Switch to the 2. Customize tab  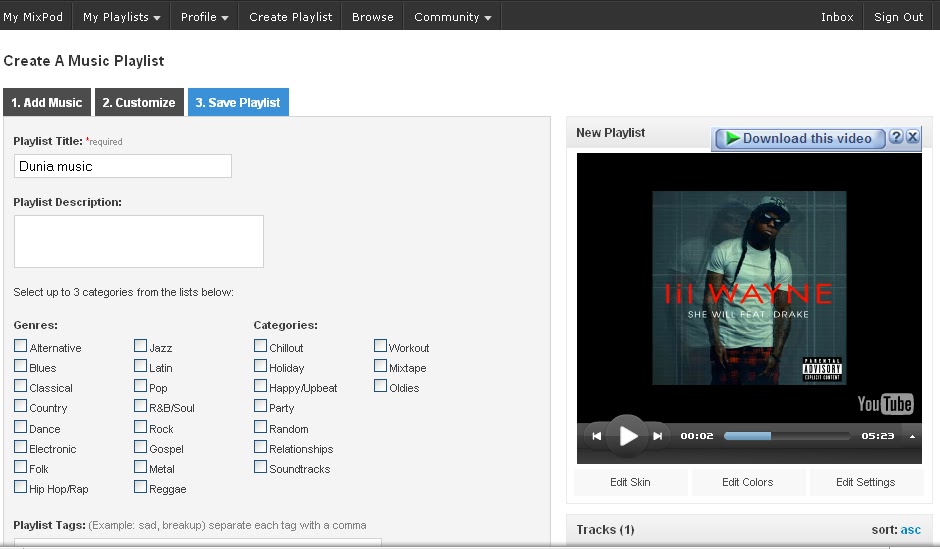pyautogui.click(x=138, y=102)
